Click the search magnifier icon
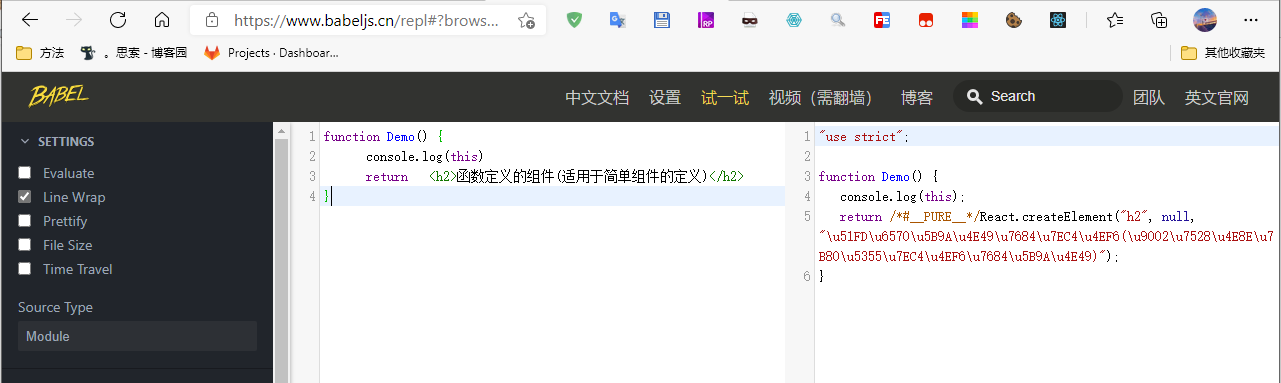 [x=973, y=96]
